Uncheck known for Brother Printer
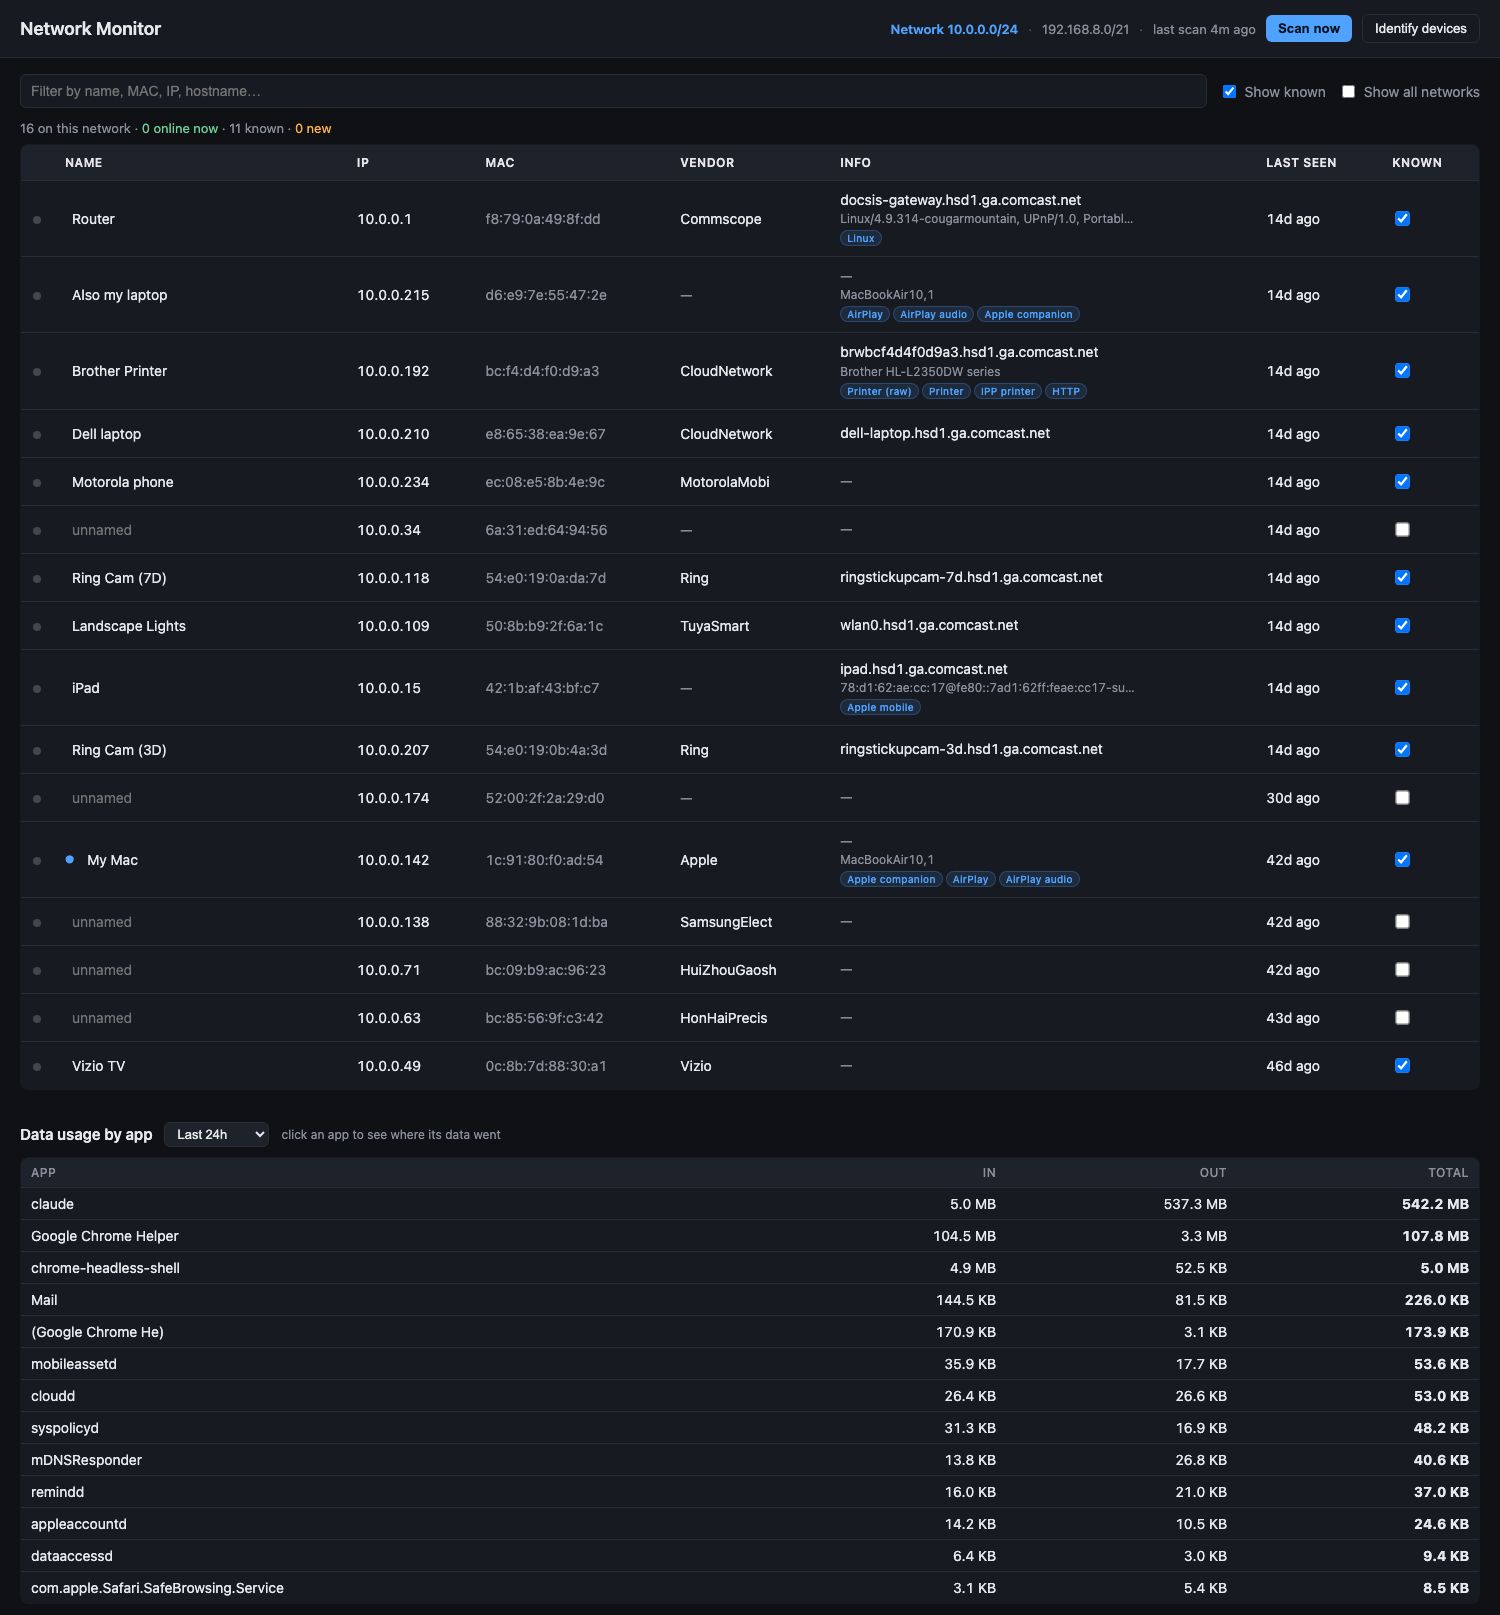Screen dimensions: 1500x1615 (x=1402, y=371)
